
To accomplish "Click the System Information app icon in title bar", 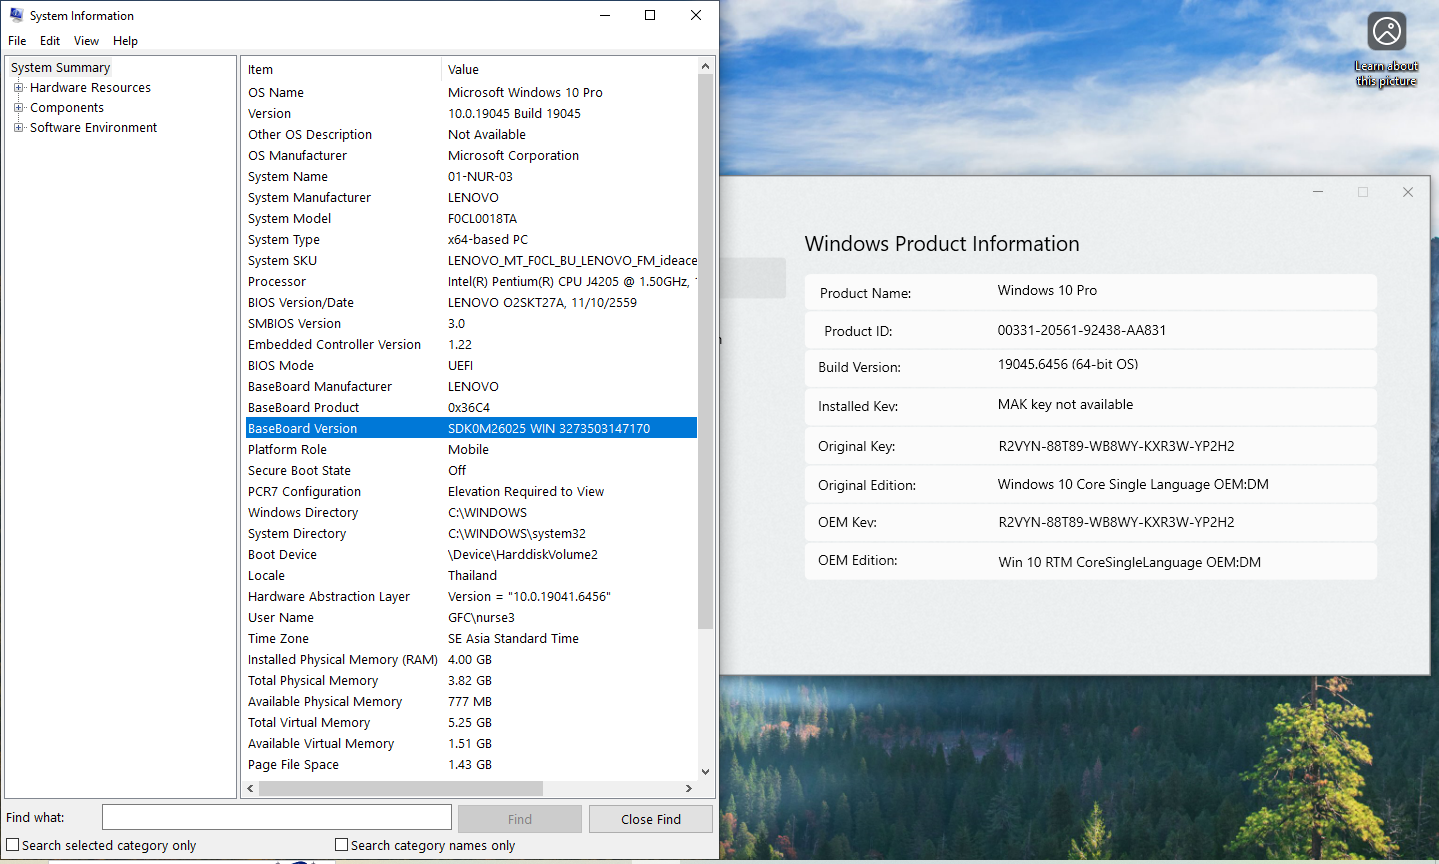I will pyautogui.click(x=16, y=15).
